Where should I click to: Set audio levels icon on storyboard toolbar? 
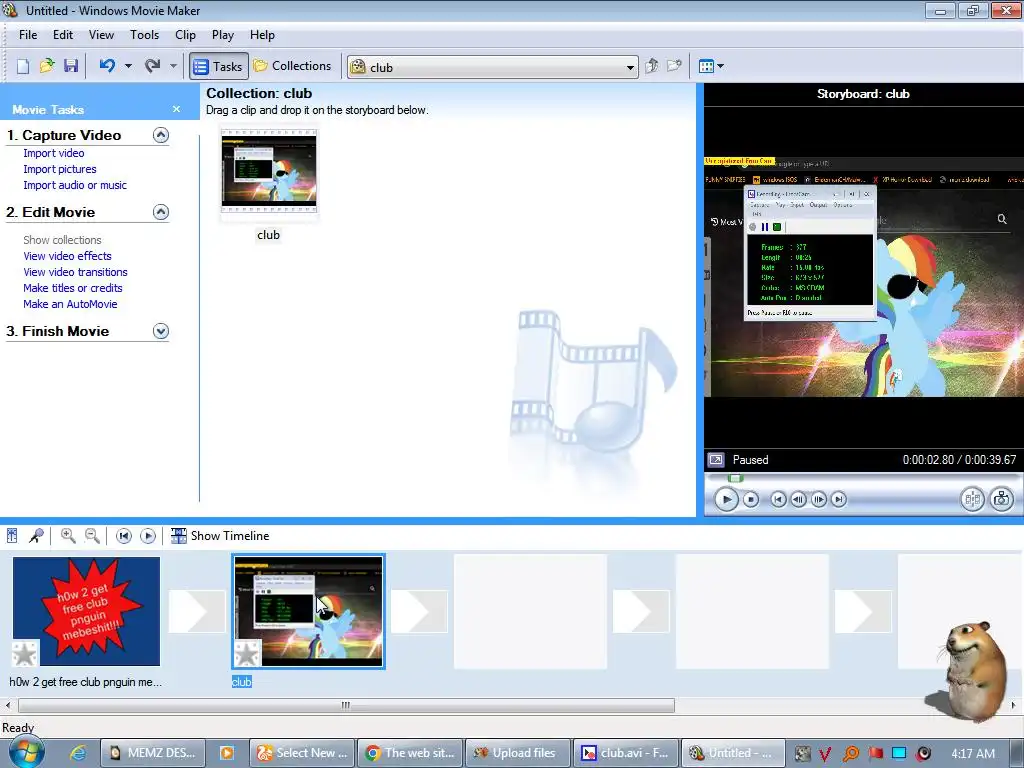pyautogui.click(x=12, y=536)
